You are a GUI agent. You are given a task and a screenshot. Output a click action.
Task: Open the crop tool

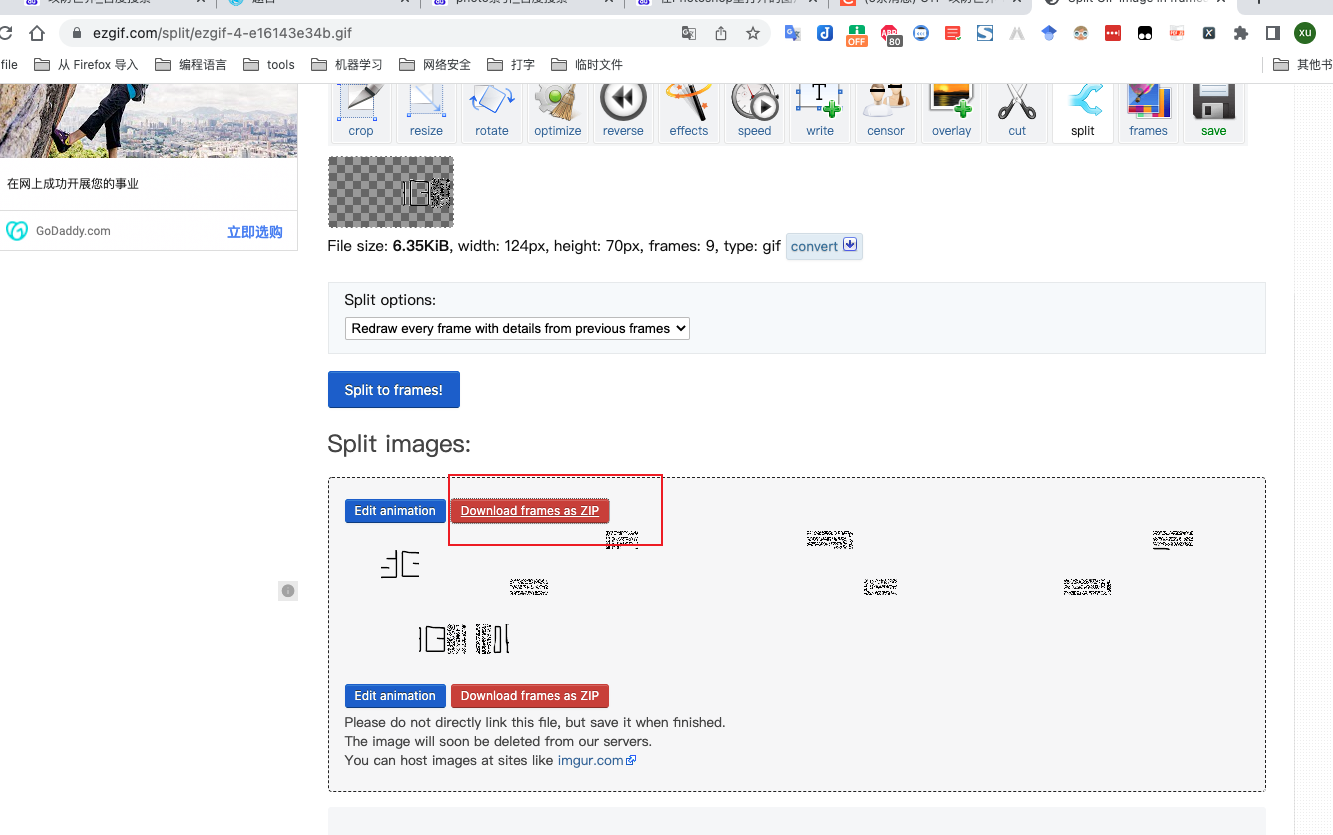click(x=361, y=112)
